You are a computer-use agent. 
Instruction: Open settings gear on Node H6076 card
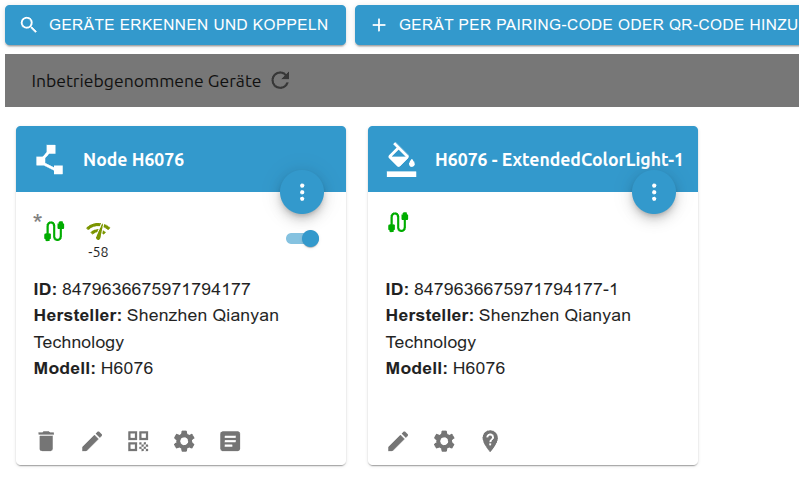tap(184, 441)
